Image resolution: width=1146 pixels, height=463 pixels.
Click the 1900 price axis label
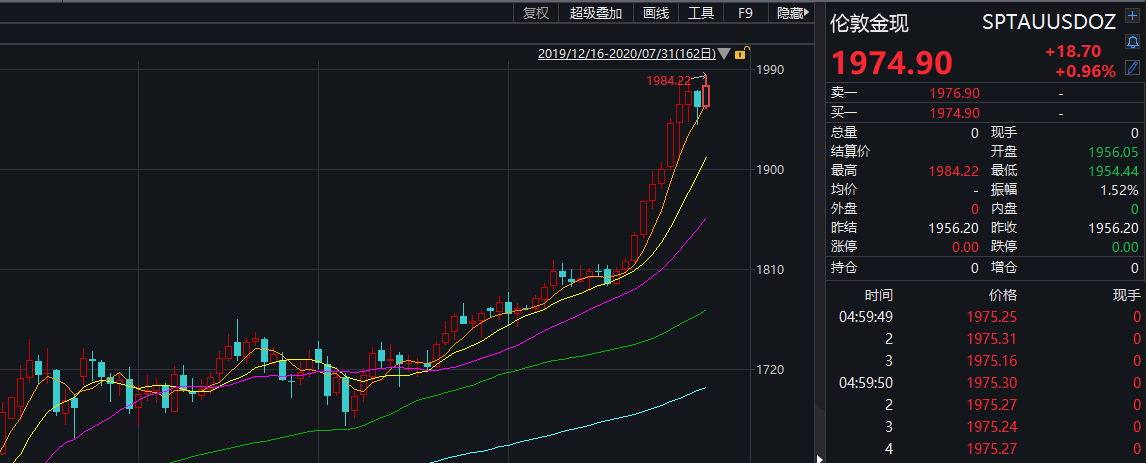point(771,170)
